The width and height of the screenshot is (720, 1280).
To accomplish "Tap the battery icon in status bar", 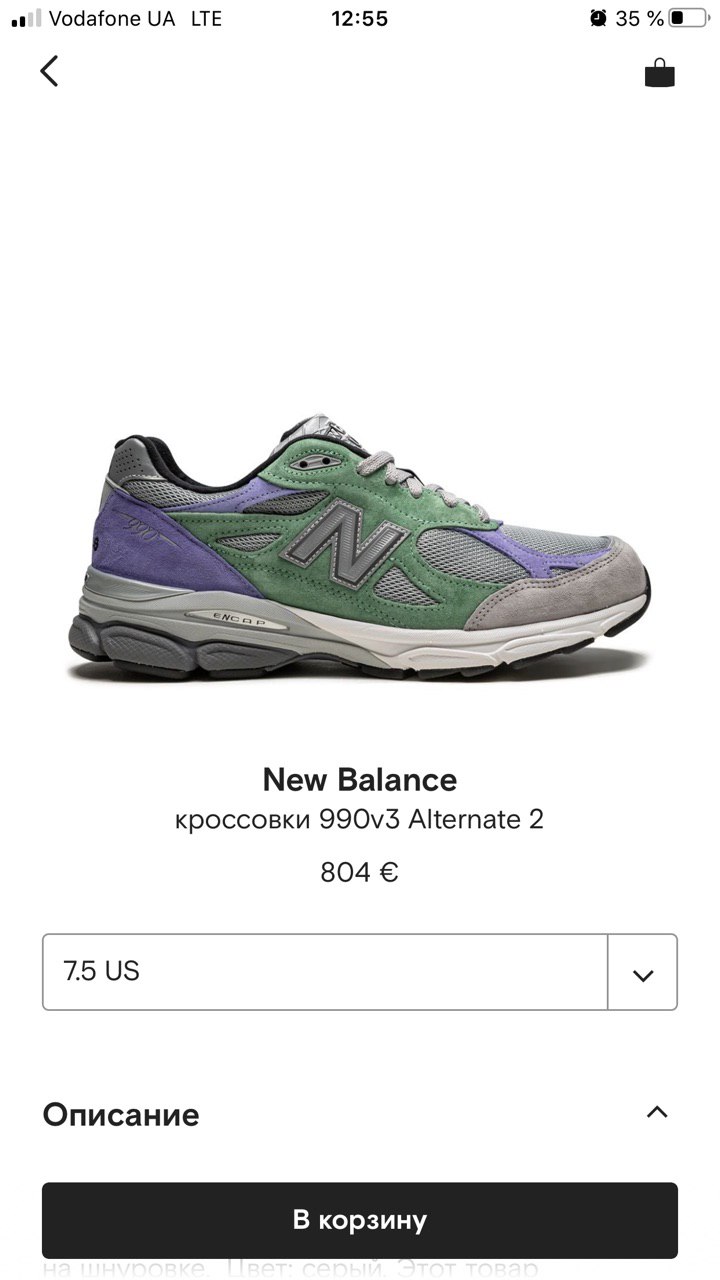I will (689, 18).
